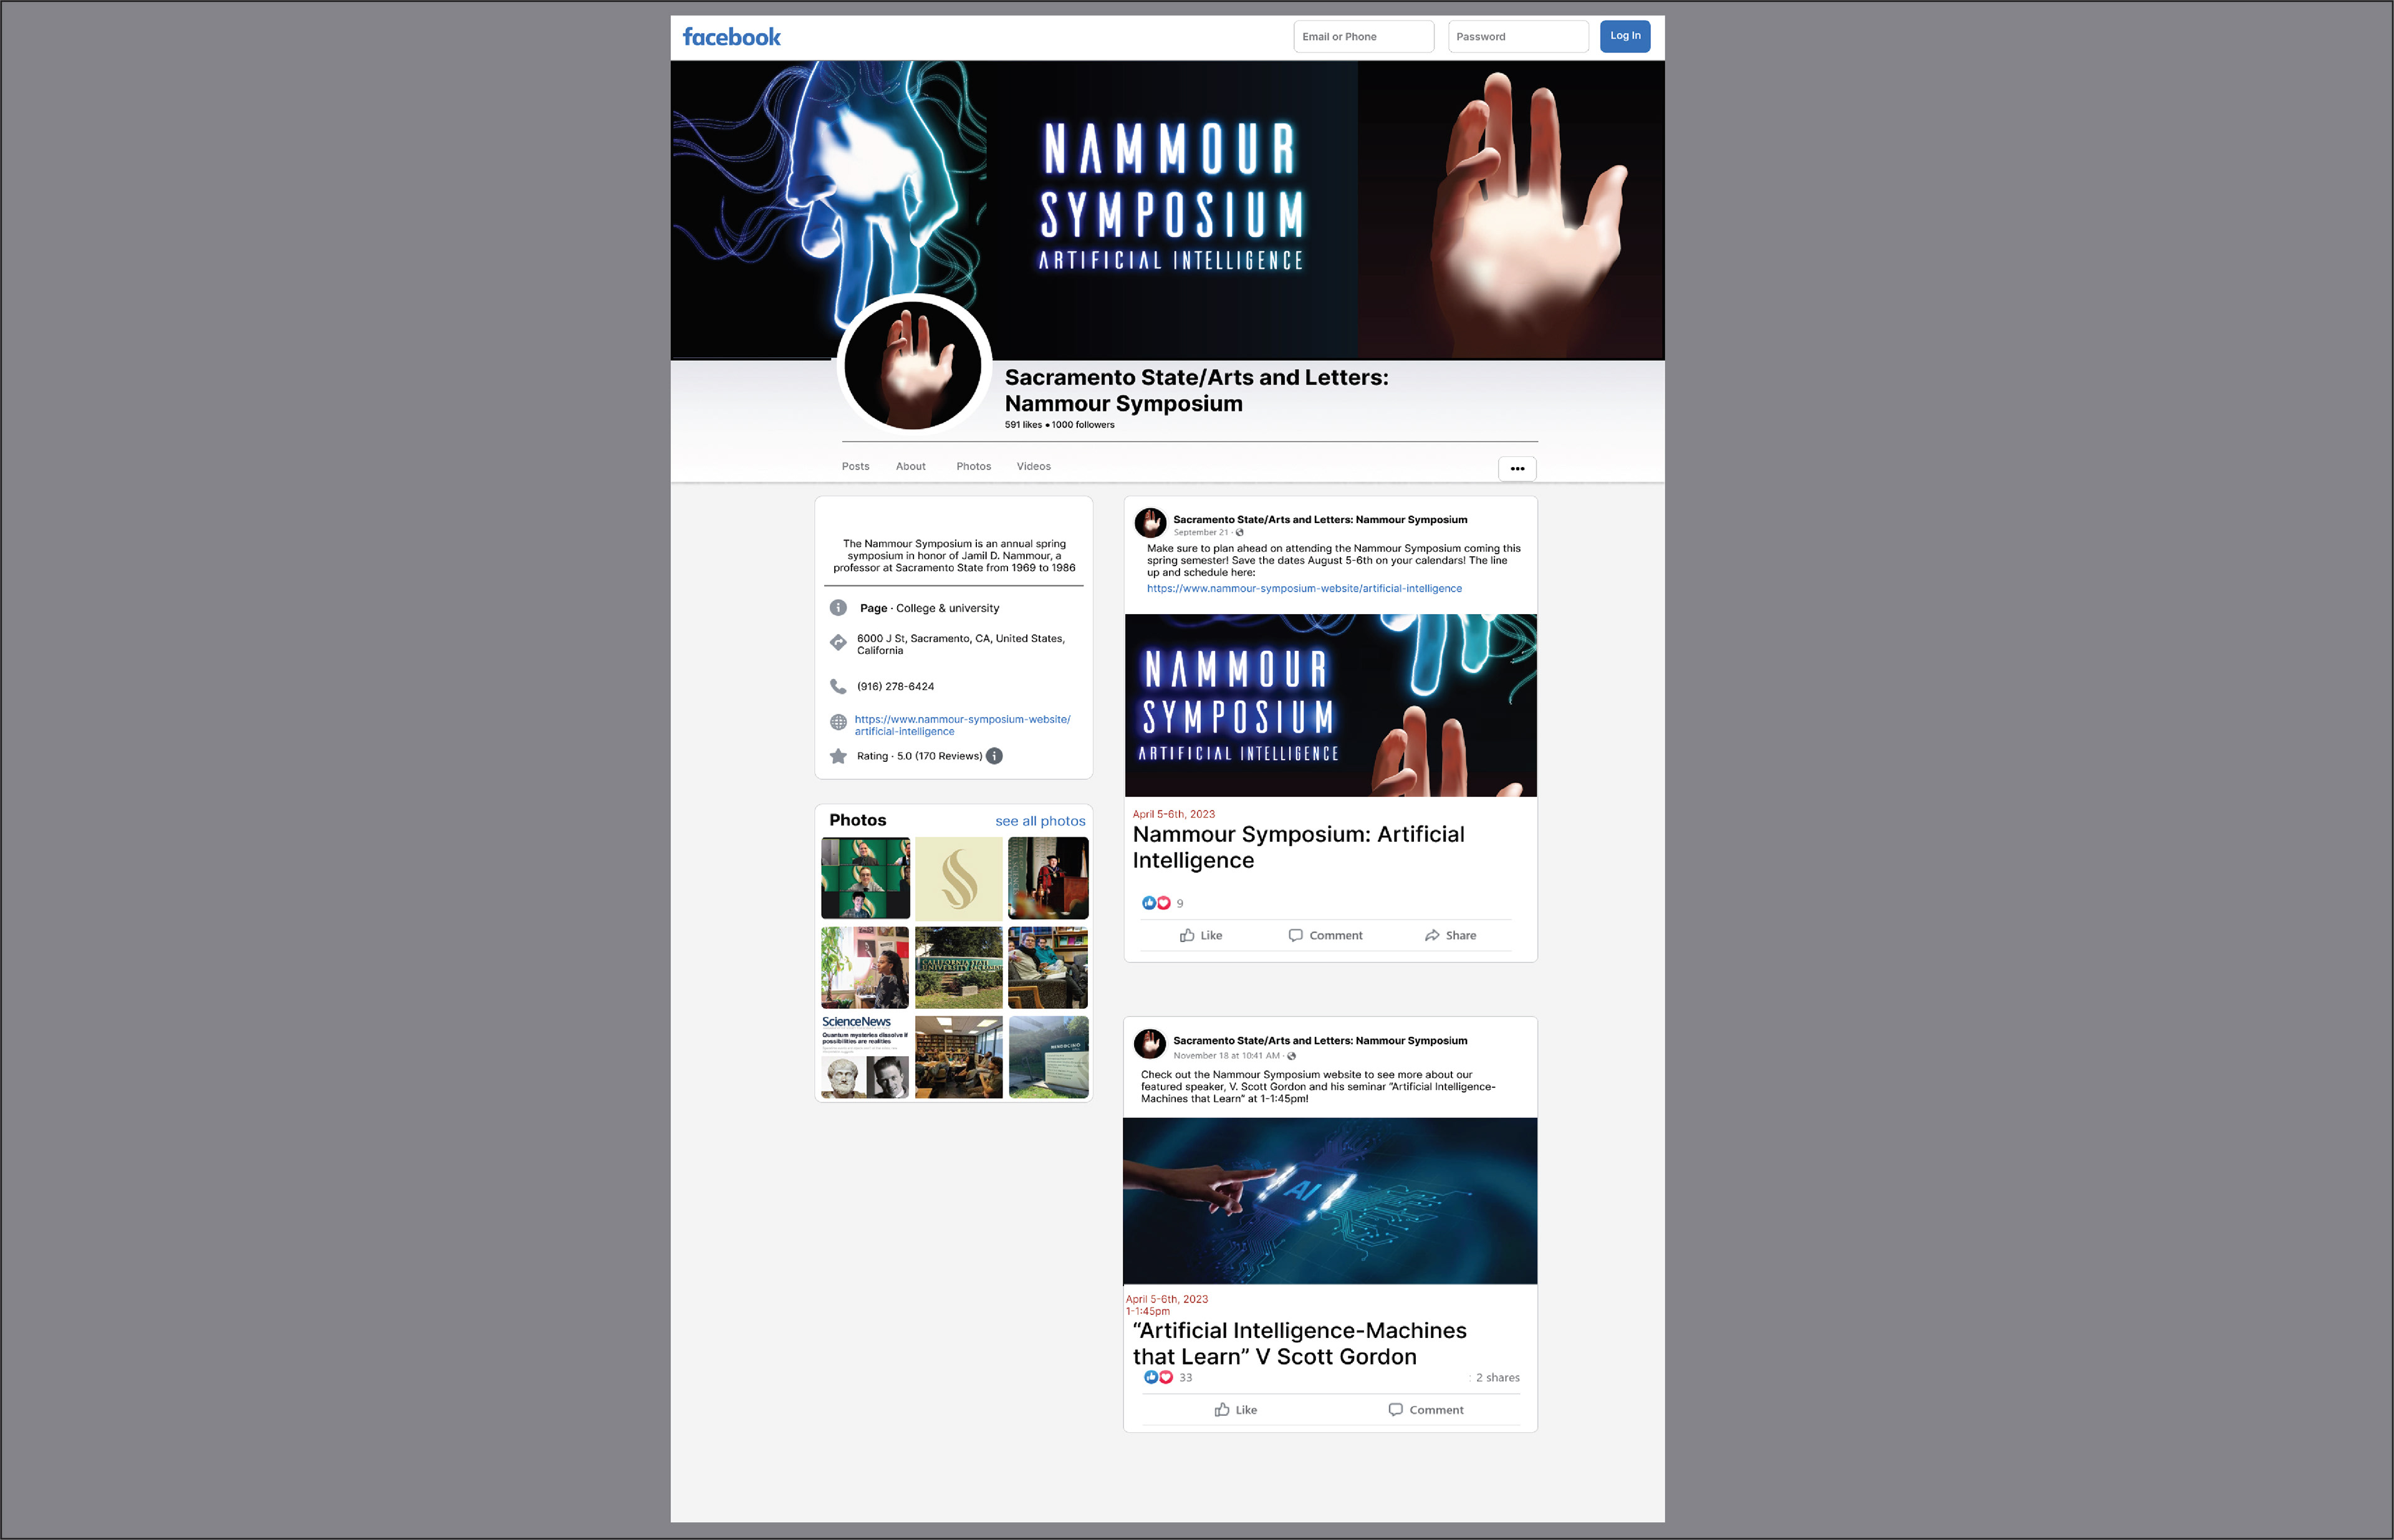Click page name on September 21 post
Screen dimensions: 2394x1540
click(x=1320, y=519)
